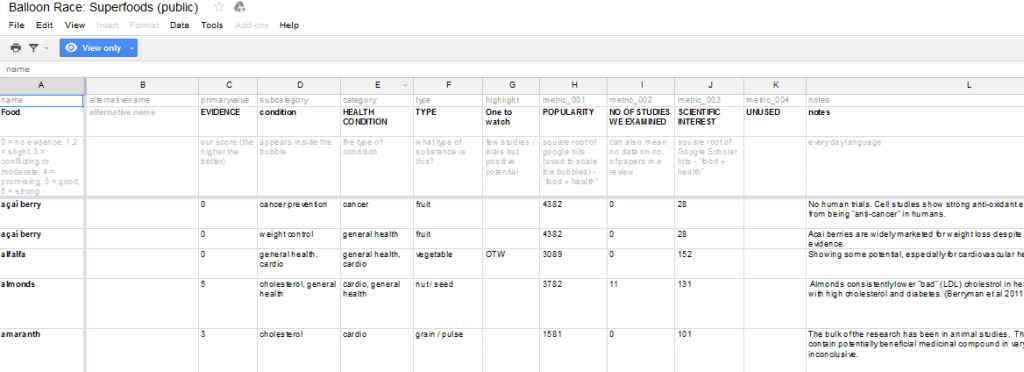Click the SCIENTIFIC INTEREST header cell
Viewport: 1024px width, 372px height.
point(709,121)
